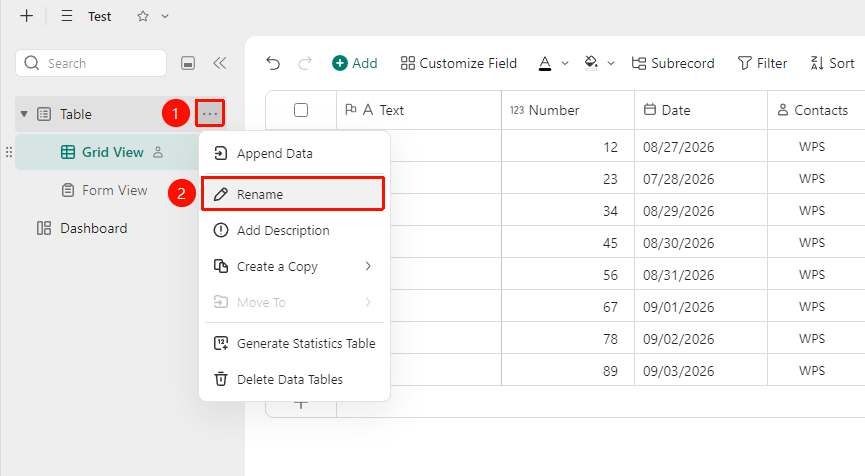The width and height of the screenshot is (865, 476).
Task: Click the plus icon beside Test title
Action: click(26, 16)
